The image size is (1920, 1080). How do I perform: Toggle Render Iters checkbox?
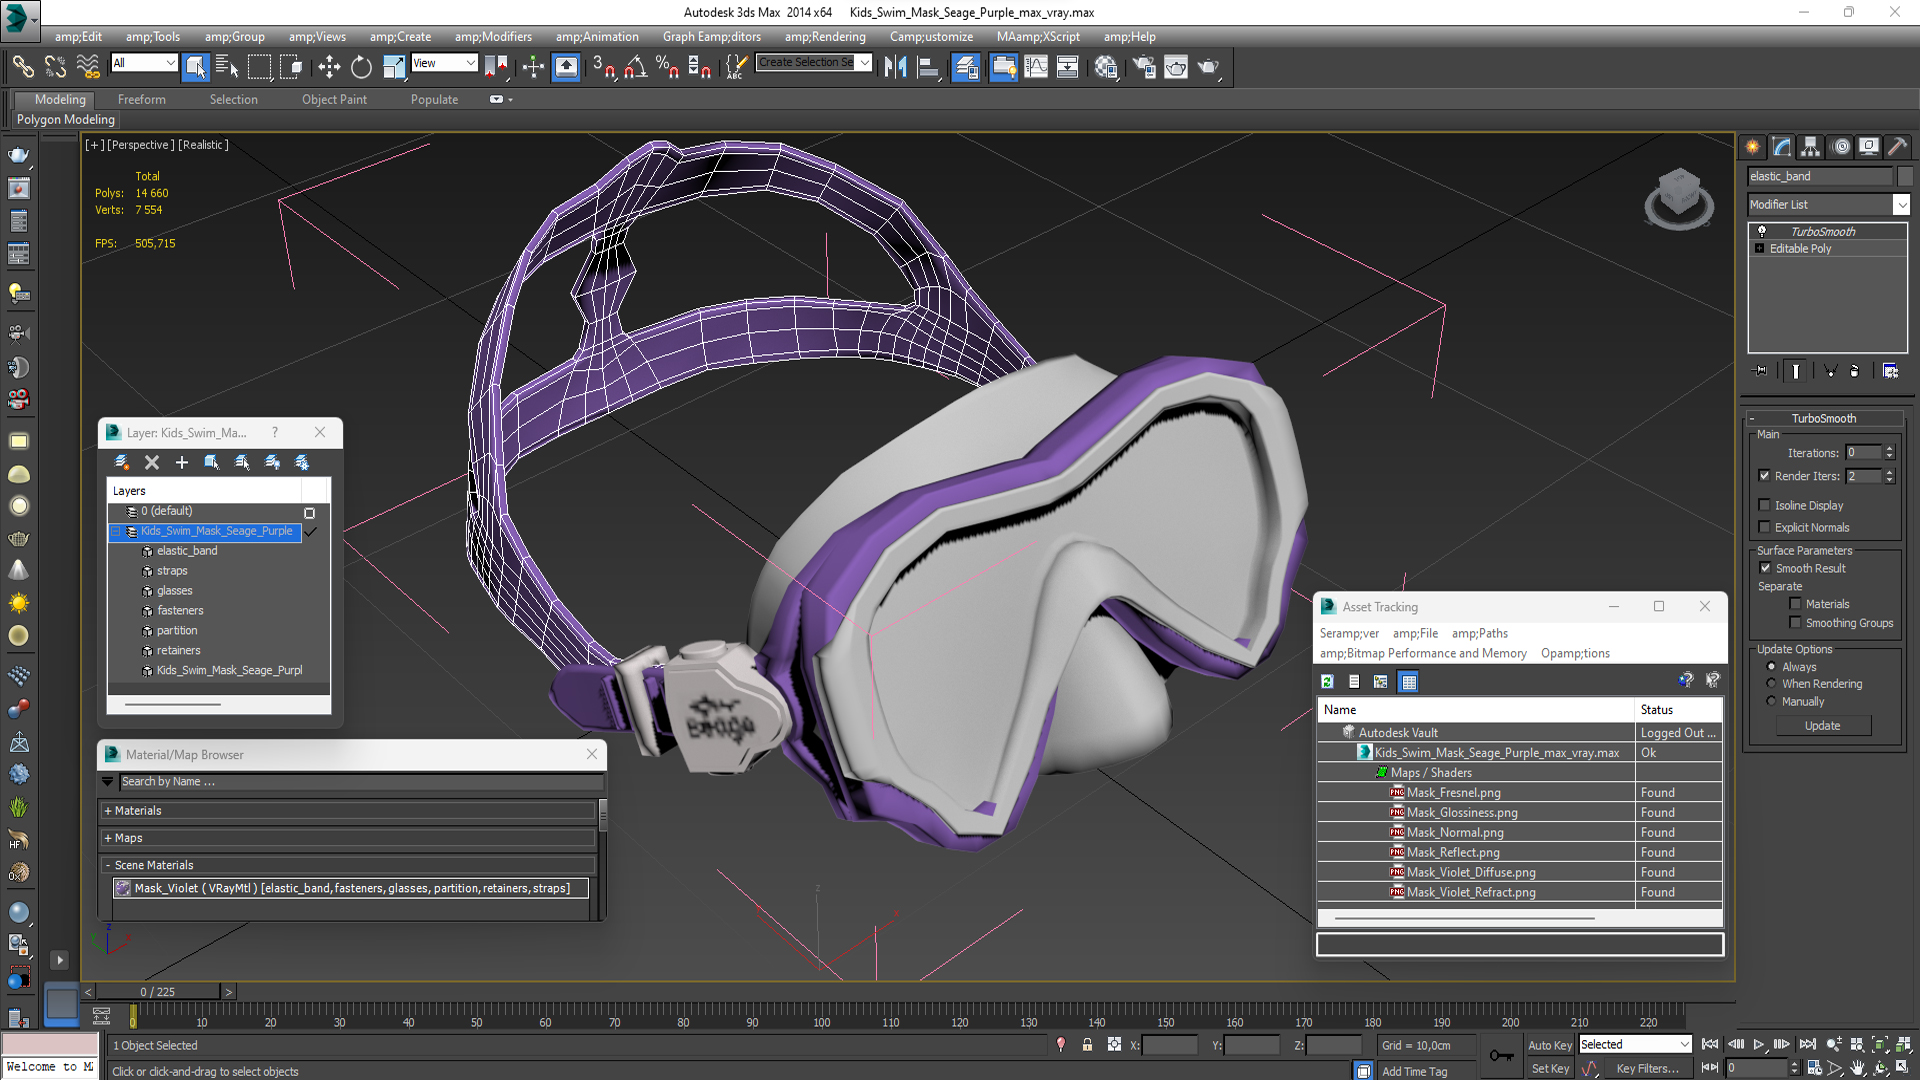click(x=1765, y=476)
